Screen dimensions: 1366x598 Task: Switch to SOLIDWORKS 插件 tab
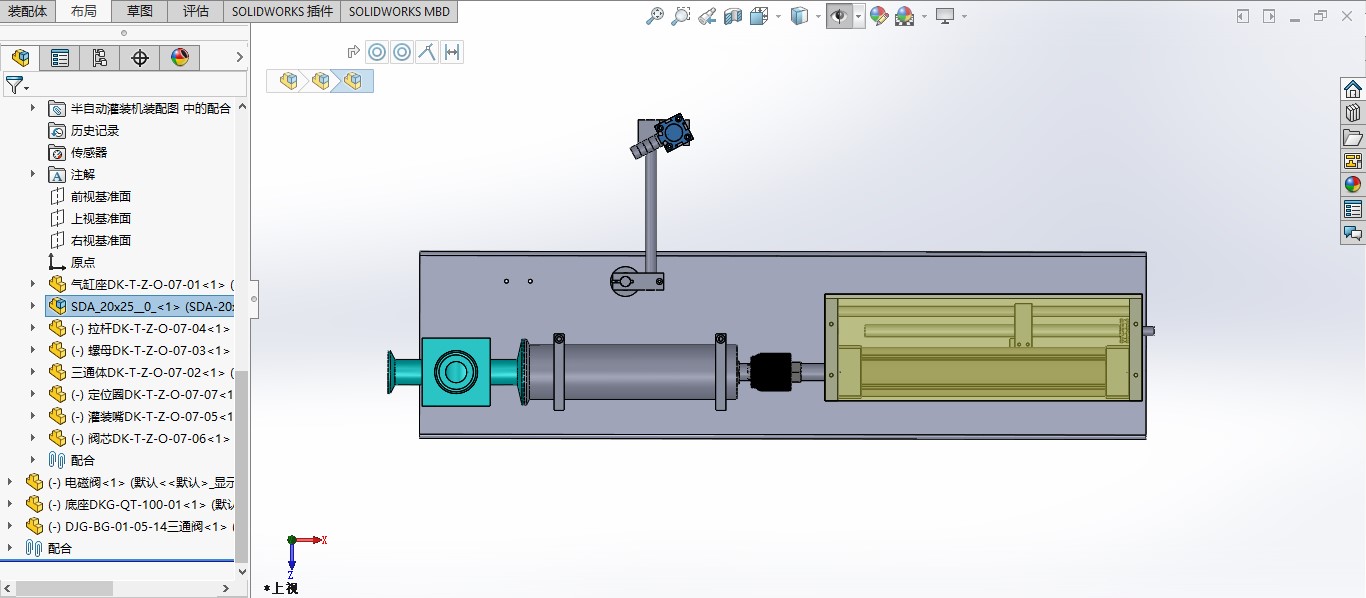282,11
